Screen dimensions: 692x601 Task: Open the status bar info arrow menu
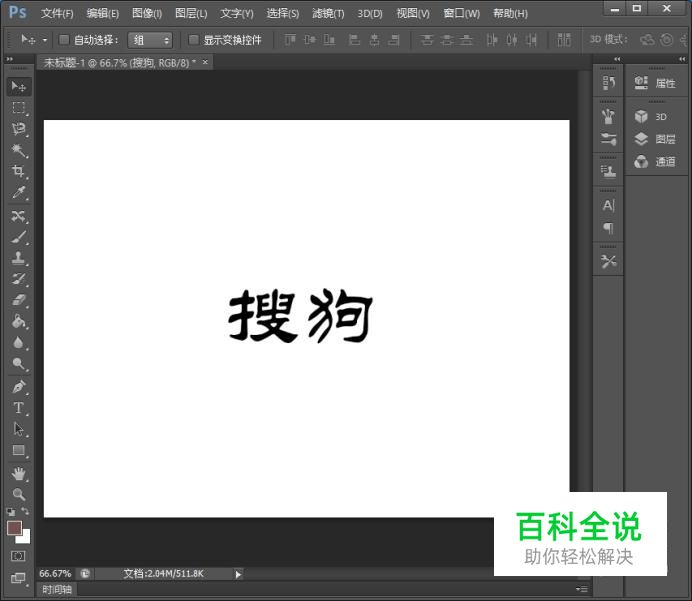pos(238,574)
